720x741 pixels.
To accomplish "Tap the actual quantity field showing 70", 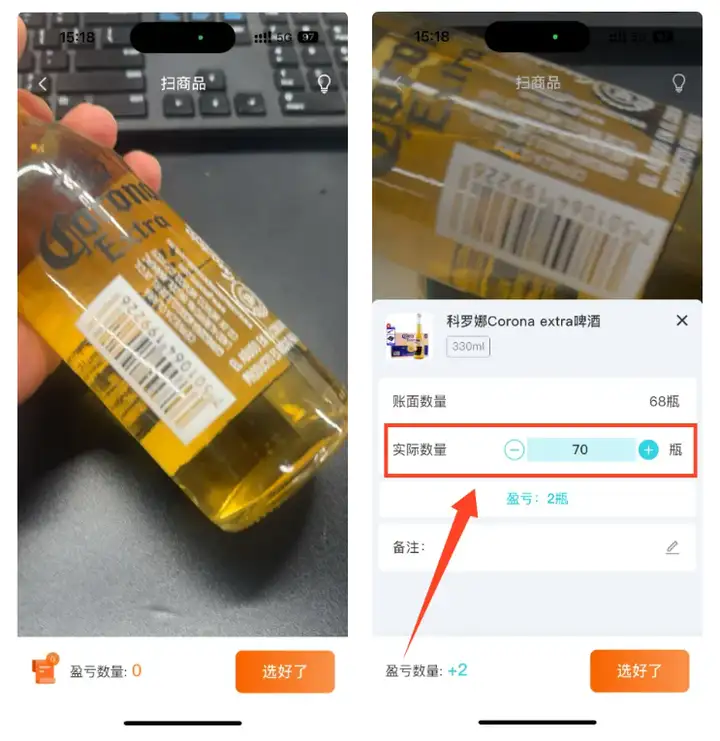I will 581,449.
